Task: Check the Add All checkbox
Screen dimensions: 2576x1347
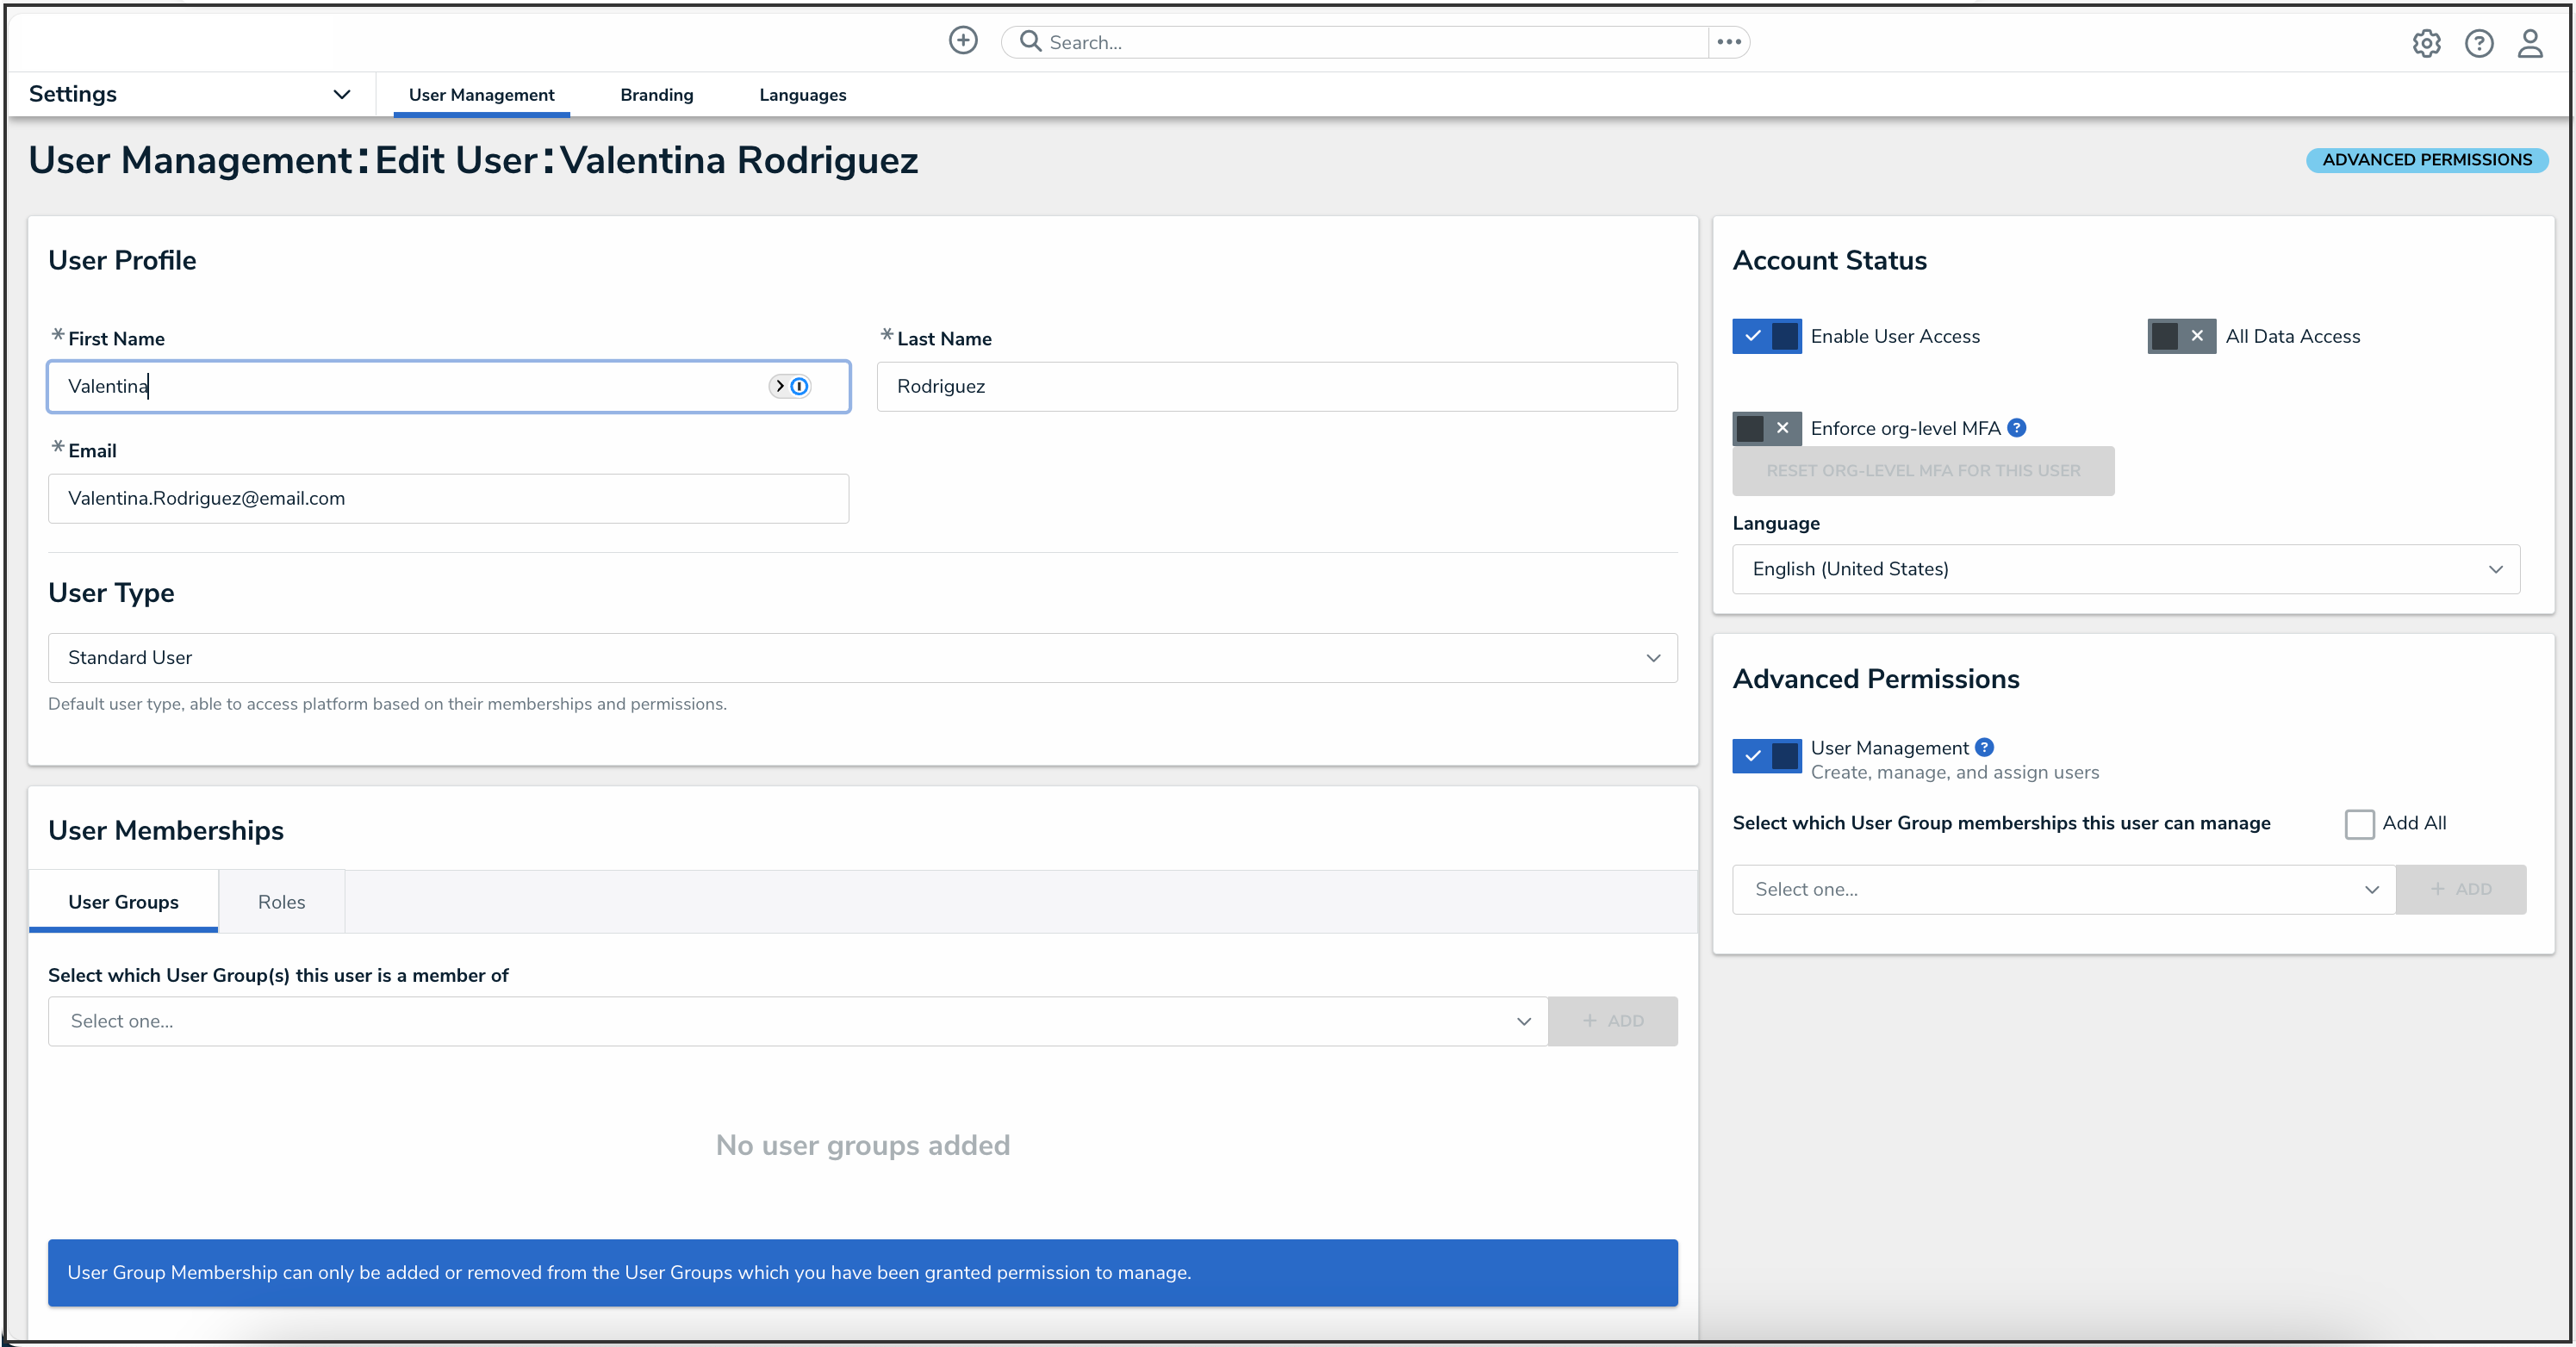Action: click(2359, 823)
